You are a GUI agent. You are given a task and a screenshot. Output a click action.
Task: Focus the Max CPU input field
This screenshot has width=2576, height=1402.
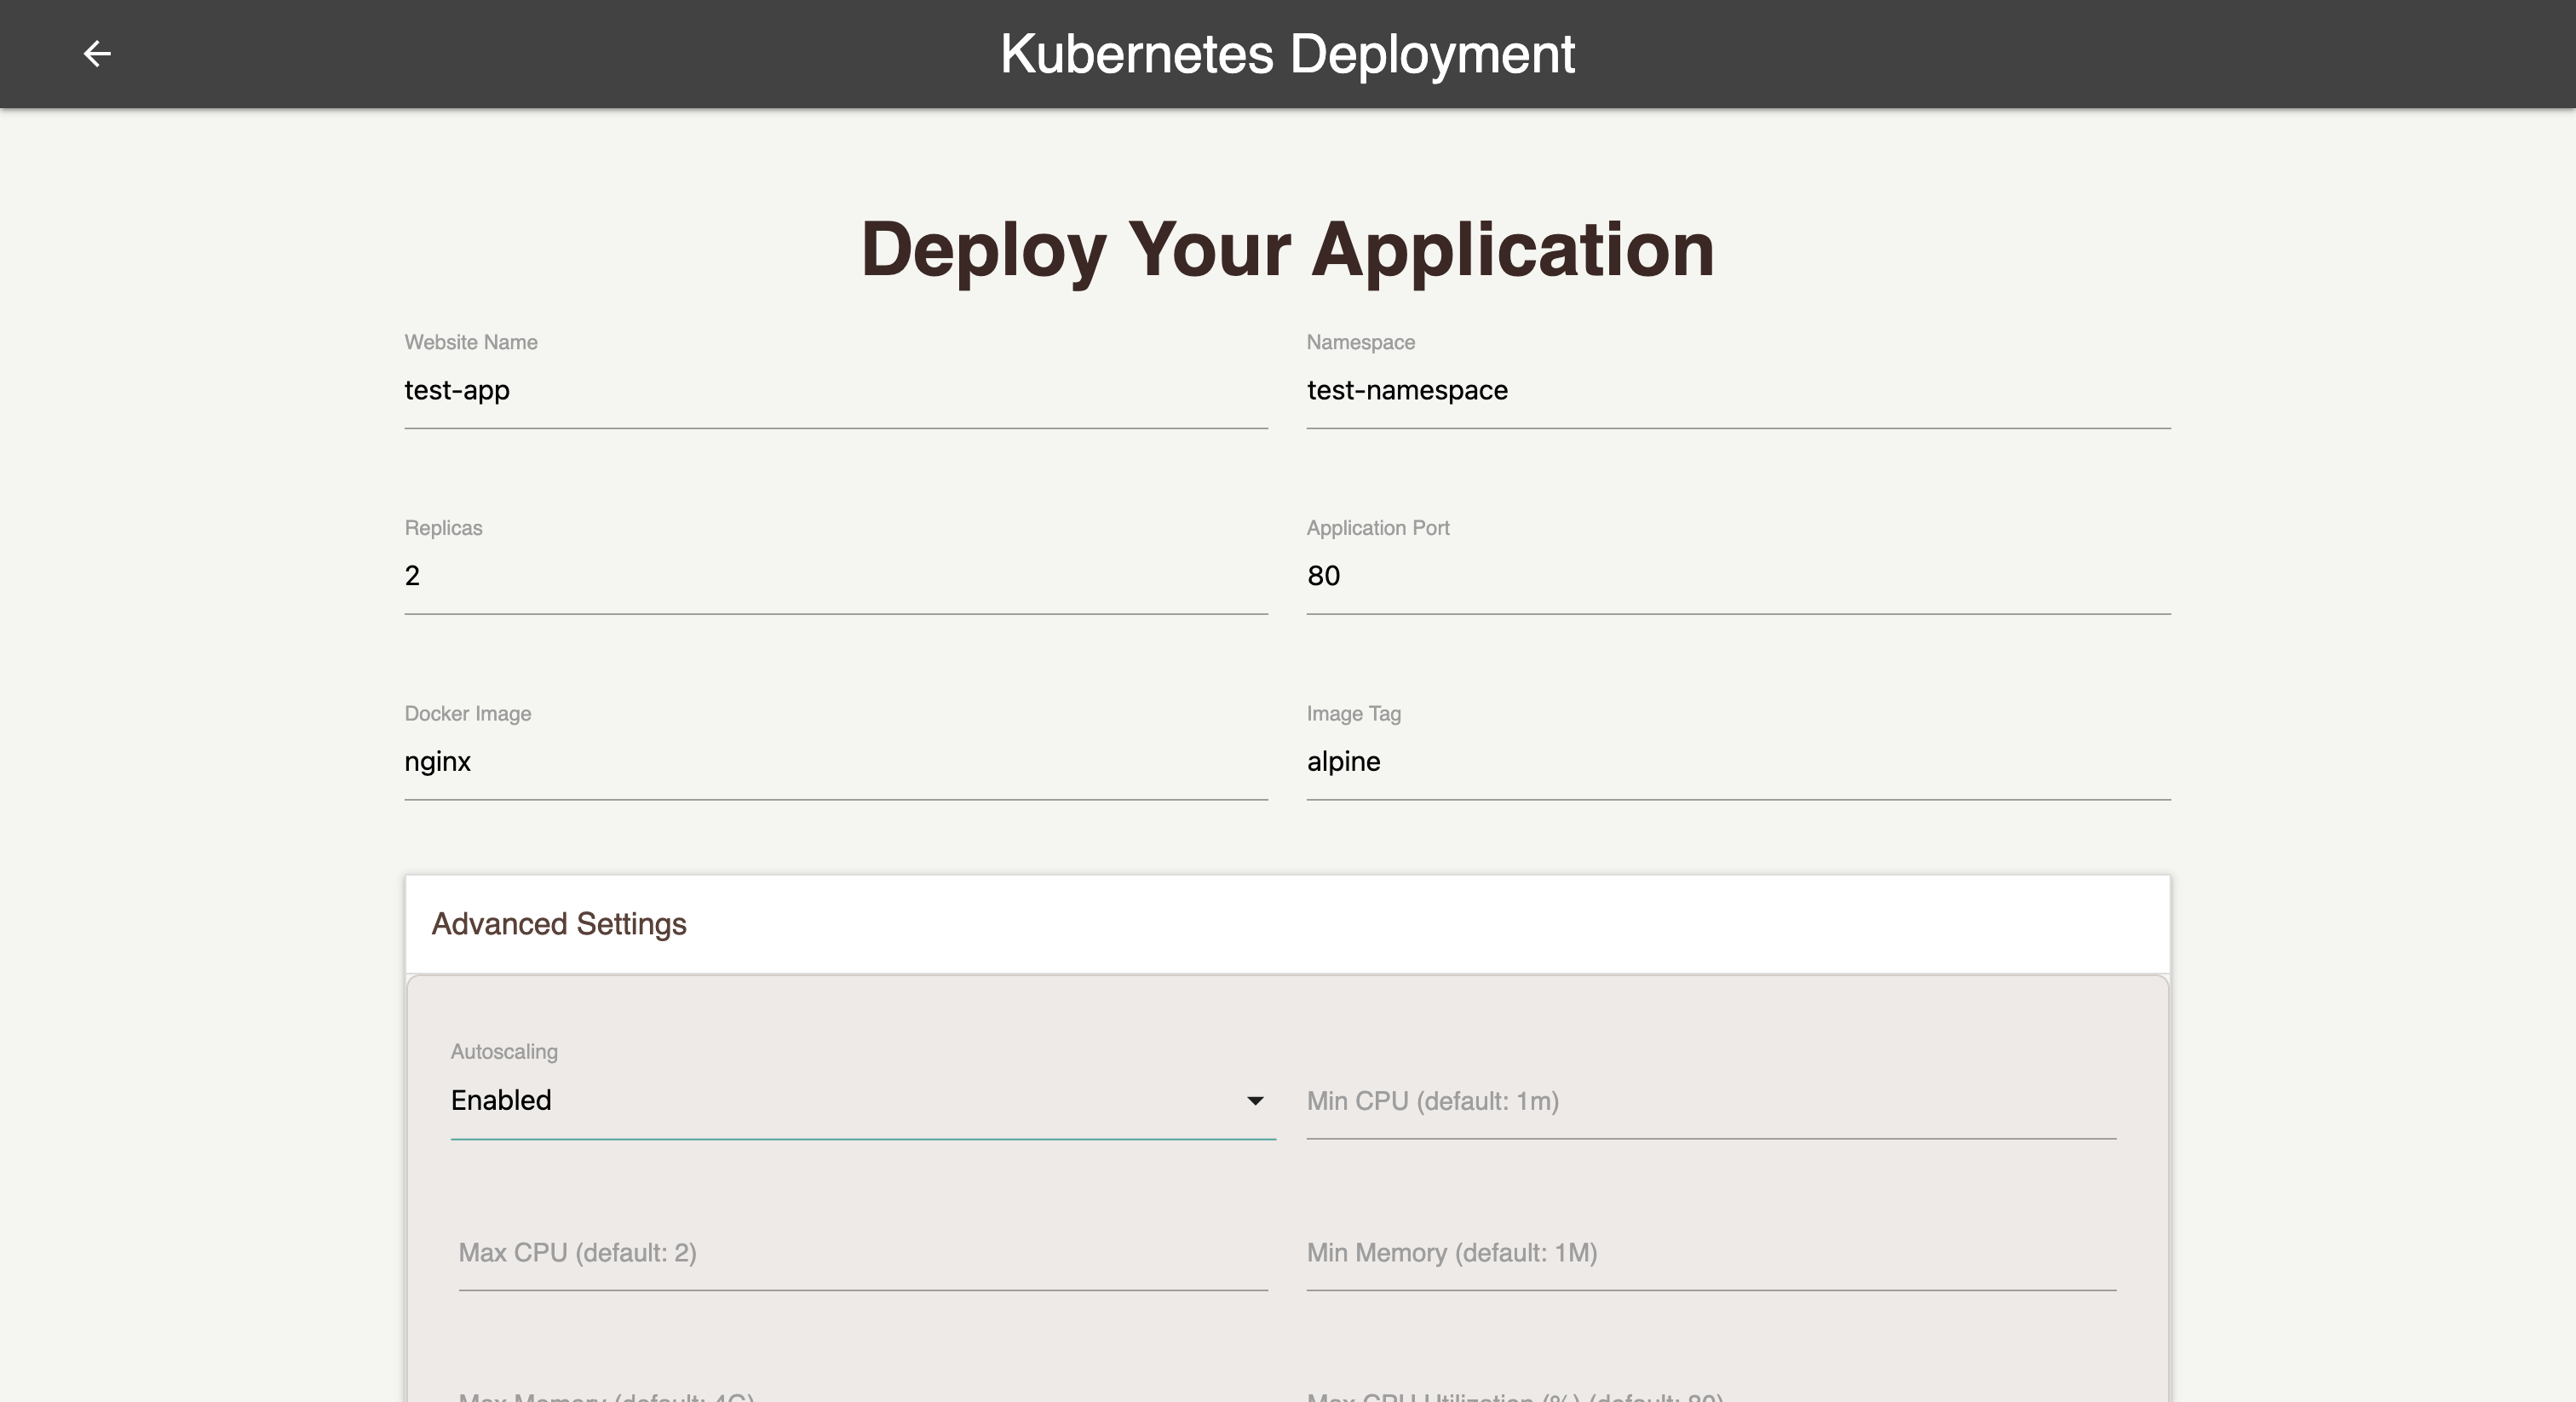point(862,1253)
